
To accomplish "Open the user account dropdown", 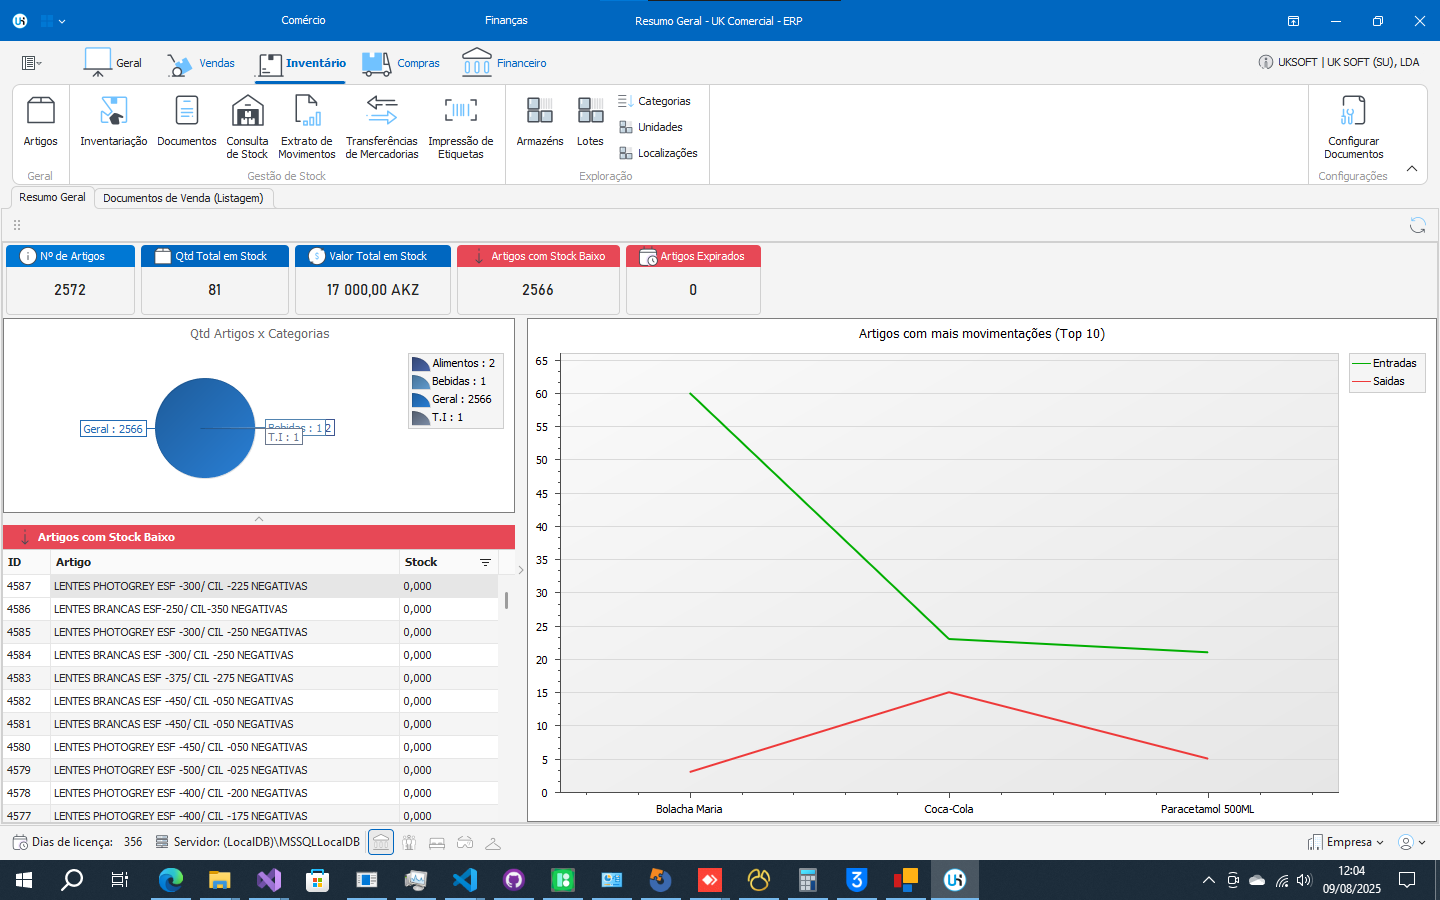I will coord(1411,842).
